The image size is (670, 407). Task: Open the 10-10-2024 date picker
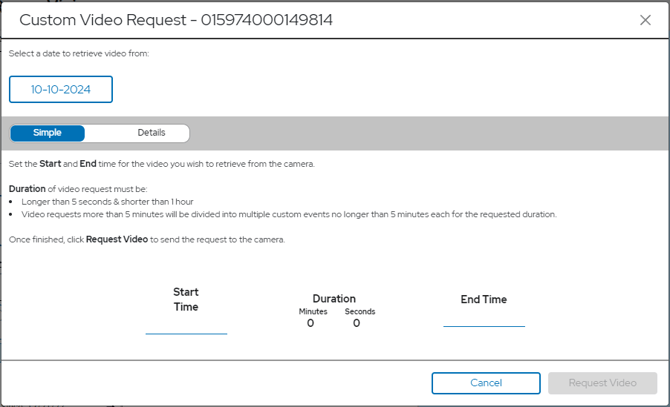(61, 89)
